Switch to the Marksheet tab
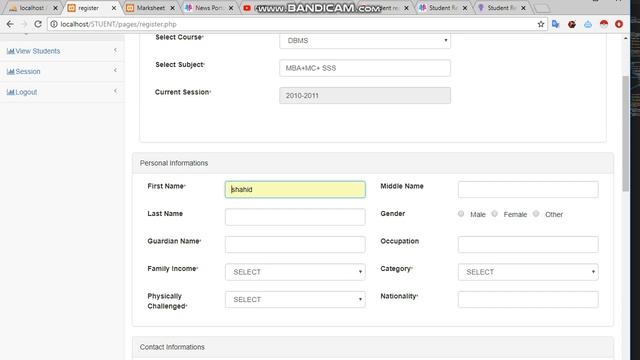The width and height of the screenshot is (640, 360). (x=151, y=8)
